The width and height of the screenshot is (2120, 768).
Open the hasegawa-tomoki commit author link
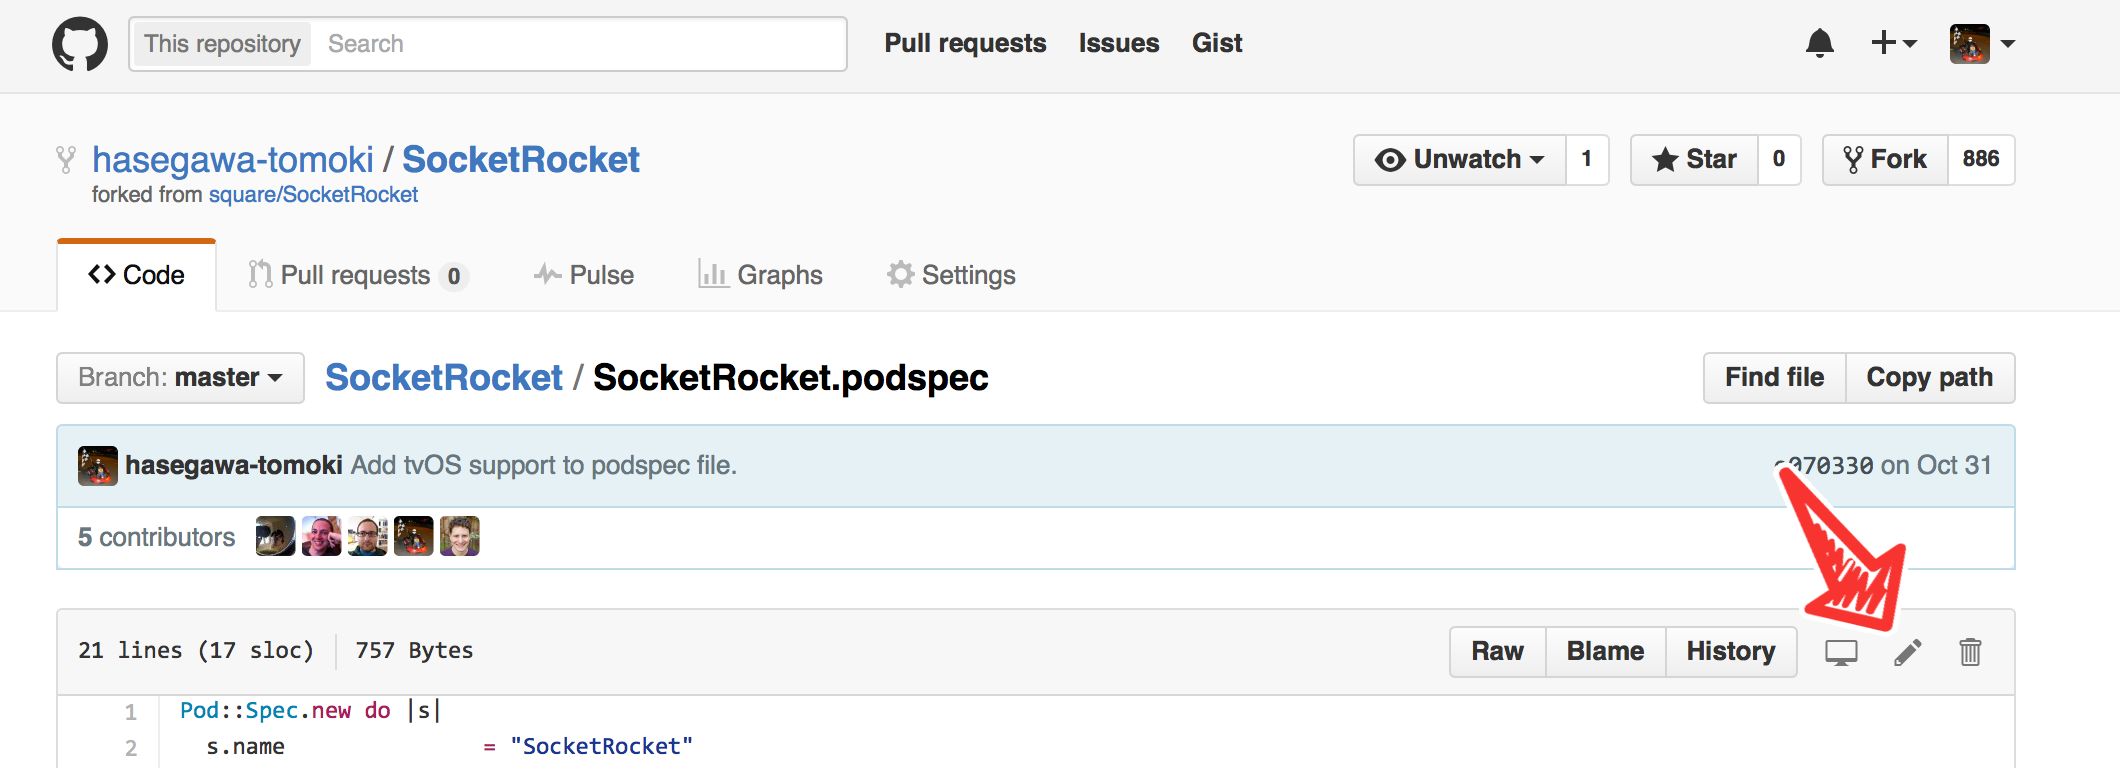234,466
